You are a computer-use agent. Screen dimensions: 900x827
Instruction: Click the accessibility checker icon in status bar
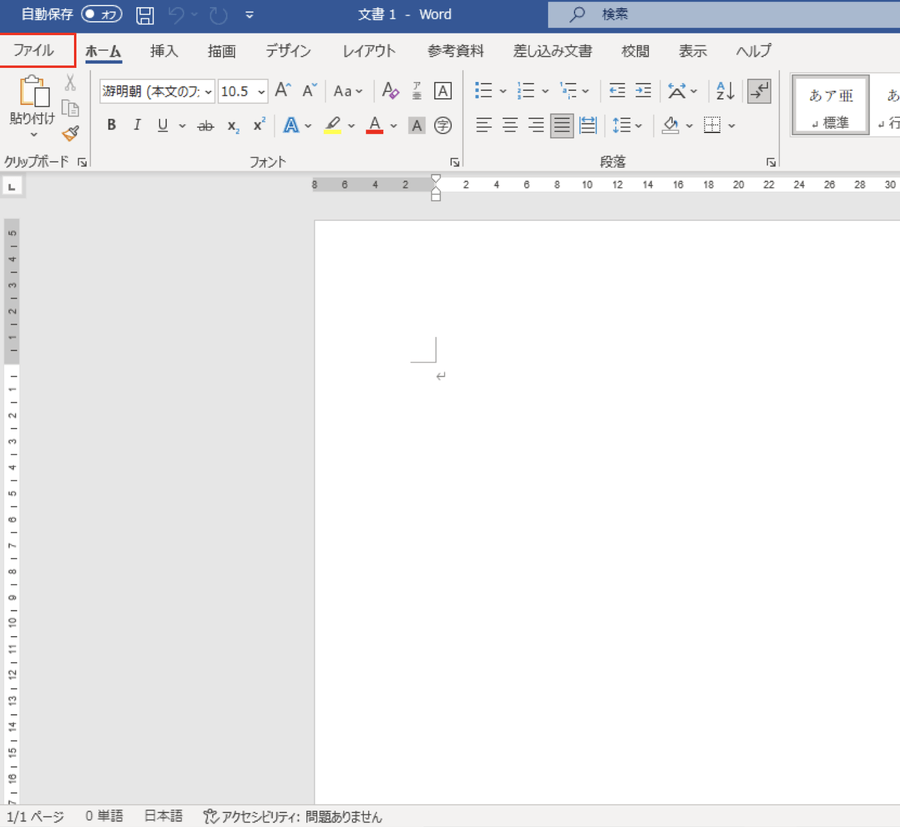click(x=211, y=816)
